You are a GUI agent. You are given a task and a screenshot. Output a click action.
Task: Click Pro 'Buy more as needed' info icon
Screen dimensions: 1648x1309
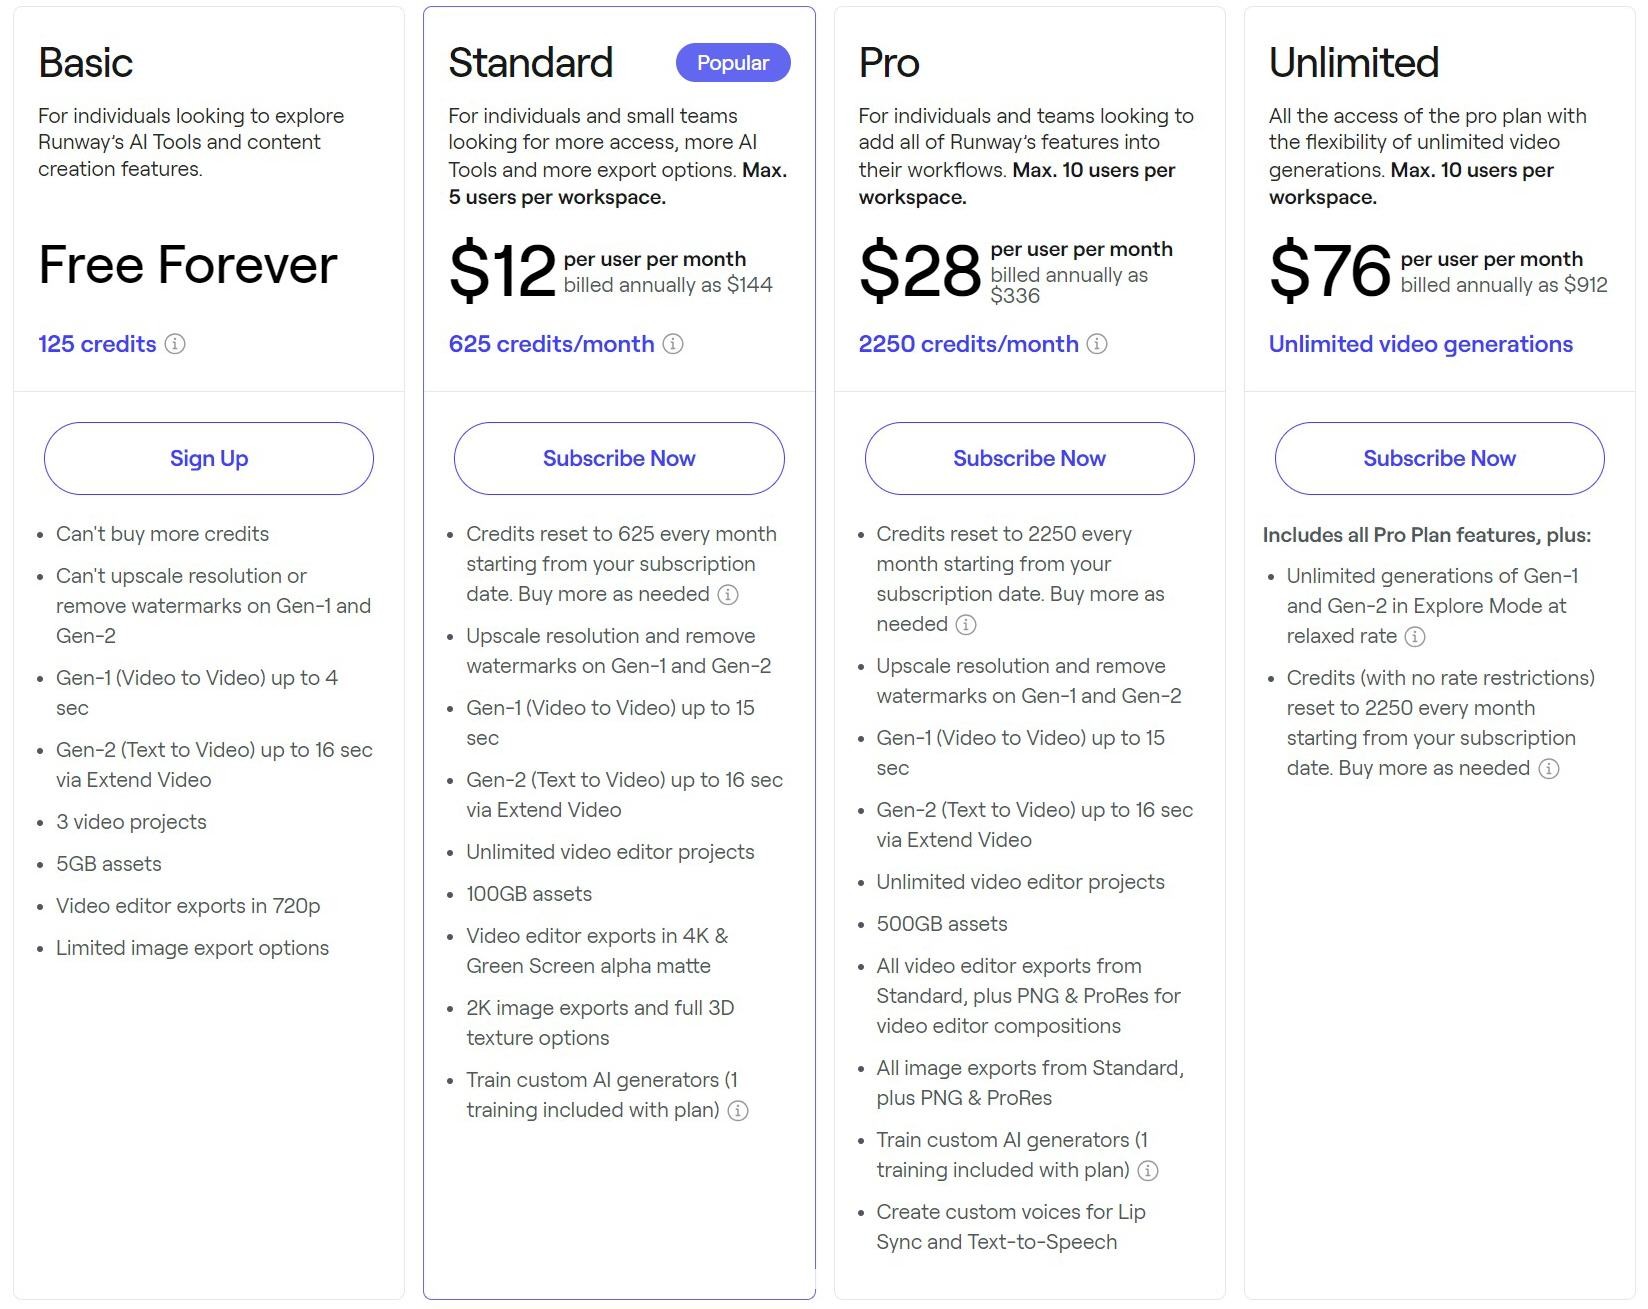(x=966, y=625)
